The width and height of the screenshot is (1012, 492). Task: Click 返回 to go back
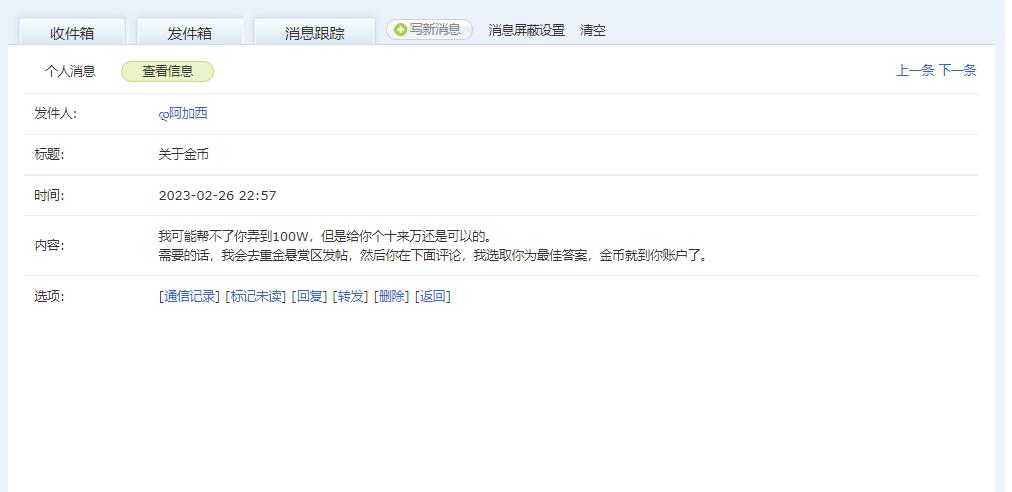tap(432, 296)
